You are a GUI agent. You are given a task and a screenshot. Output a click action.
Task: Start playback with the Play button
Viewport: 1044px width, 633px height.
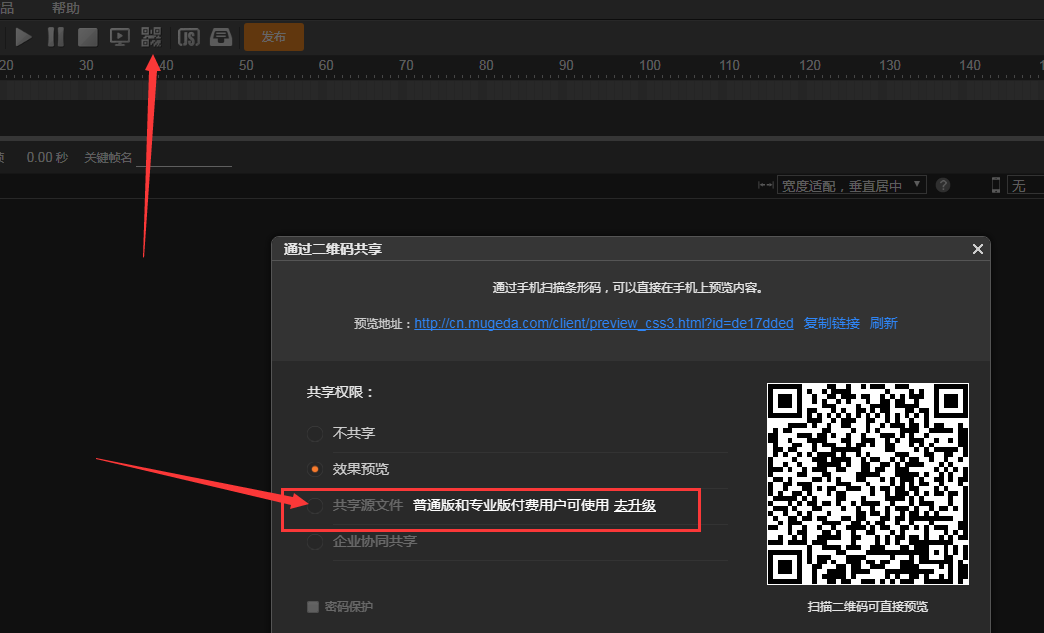(23, 37)
